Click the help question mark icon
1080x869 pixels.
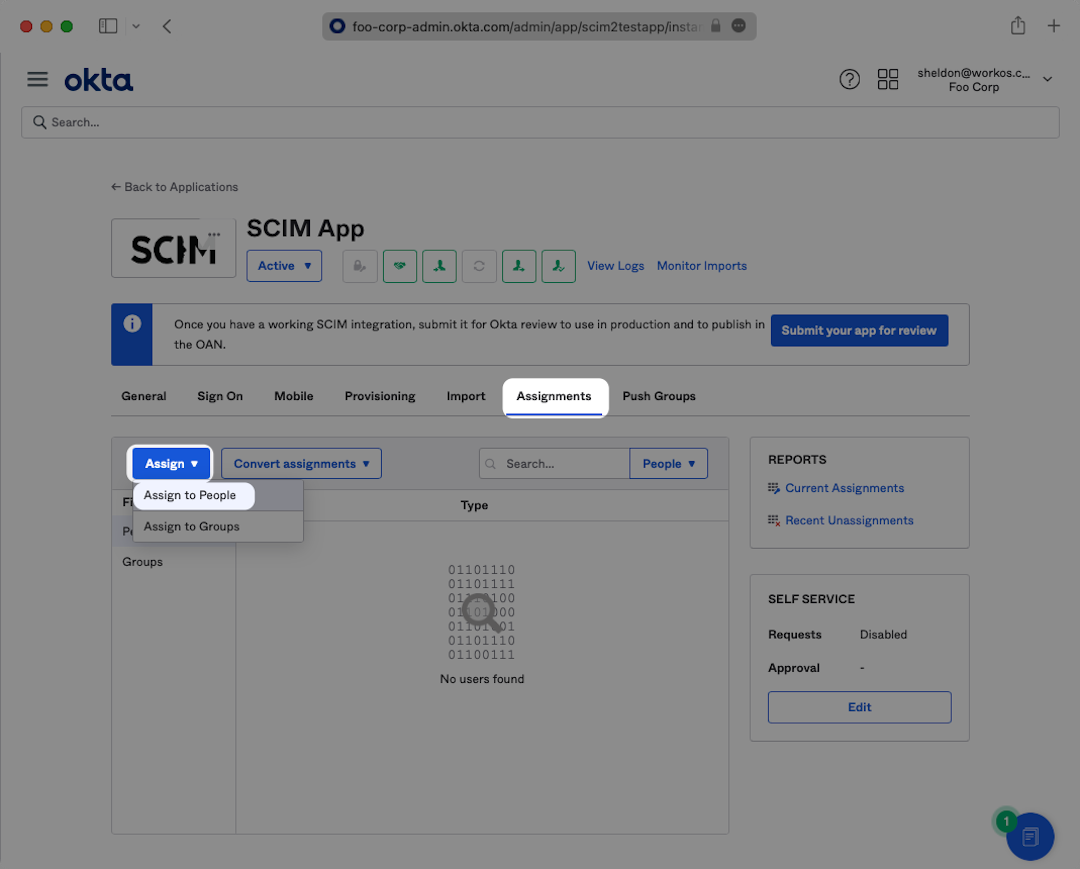[849, 80]
